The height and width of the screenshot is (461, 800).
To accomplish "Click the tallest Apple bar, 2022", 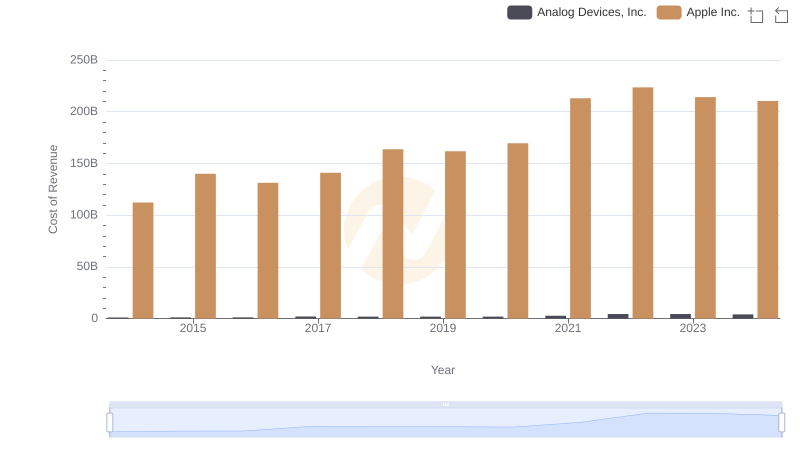I will pos(643,203).
